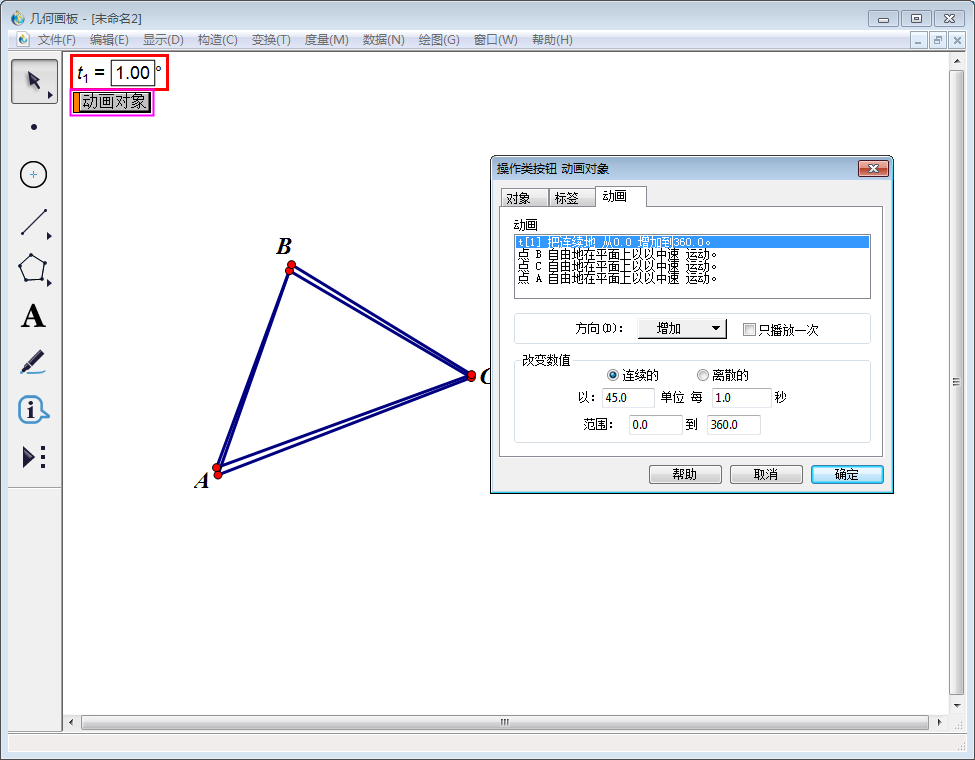Select the Information tool
Viewport: 975px width, 760px height.
click(x=33, y=410)
